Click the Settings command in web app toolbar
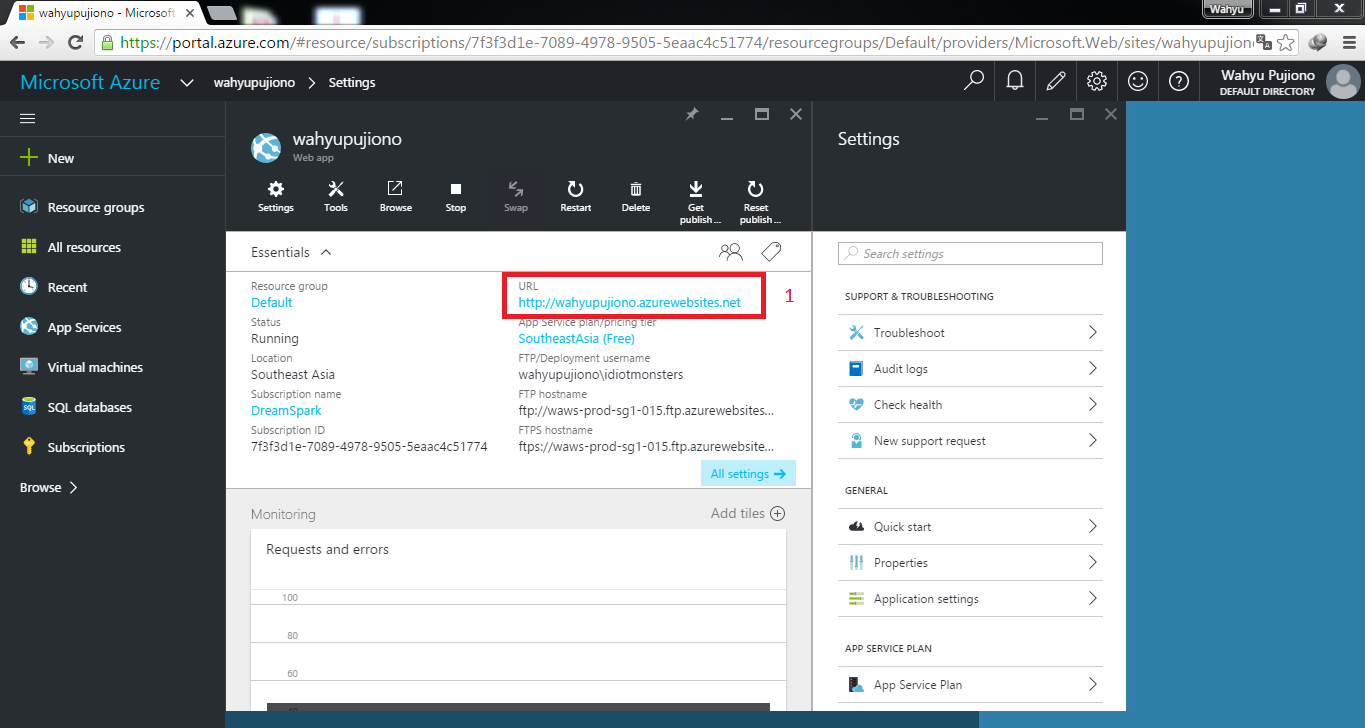 point(276,196)
